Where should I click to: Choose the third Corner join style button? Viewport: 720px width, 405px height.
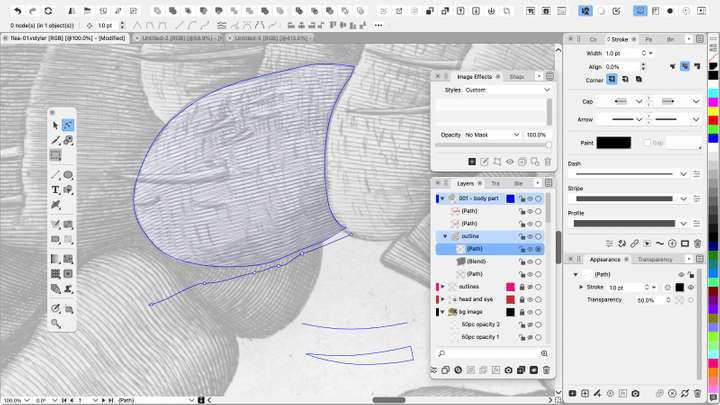(x=638, y=79)
